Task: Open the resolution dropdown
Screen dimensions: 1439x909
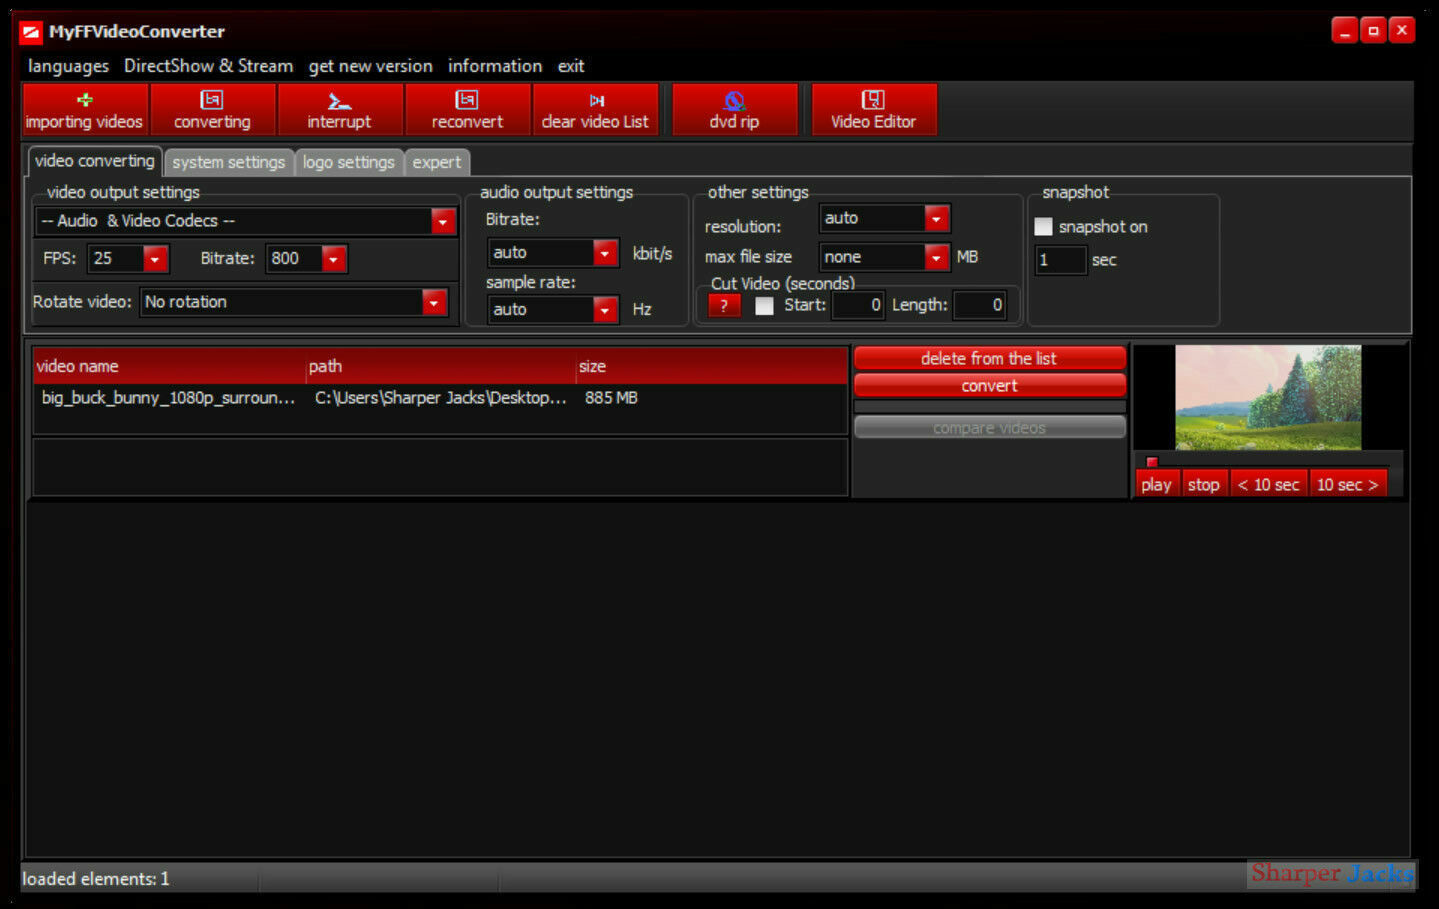Action: pyautogui.click(x=936, y=218)
